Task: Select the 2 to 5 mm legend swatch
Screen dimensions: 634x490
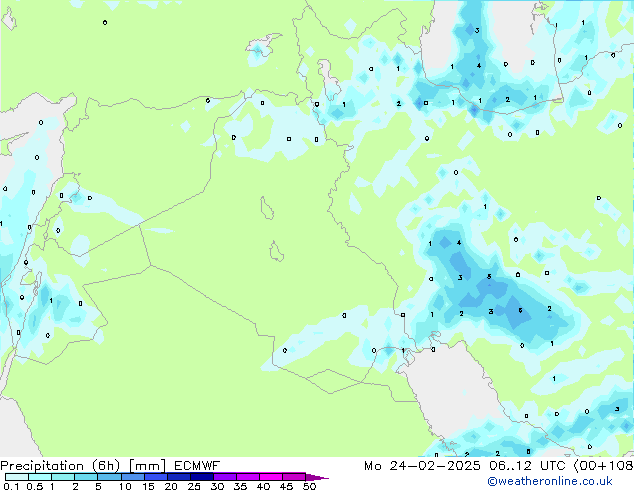Action: tap(86, 477)
